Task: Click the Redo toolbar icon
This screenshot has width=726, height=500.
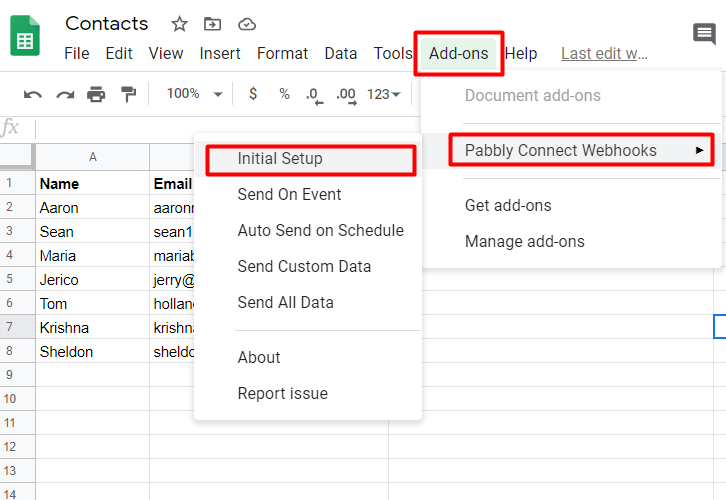Action: [65, 94]
